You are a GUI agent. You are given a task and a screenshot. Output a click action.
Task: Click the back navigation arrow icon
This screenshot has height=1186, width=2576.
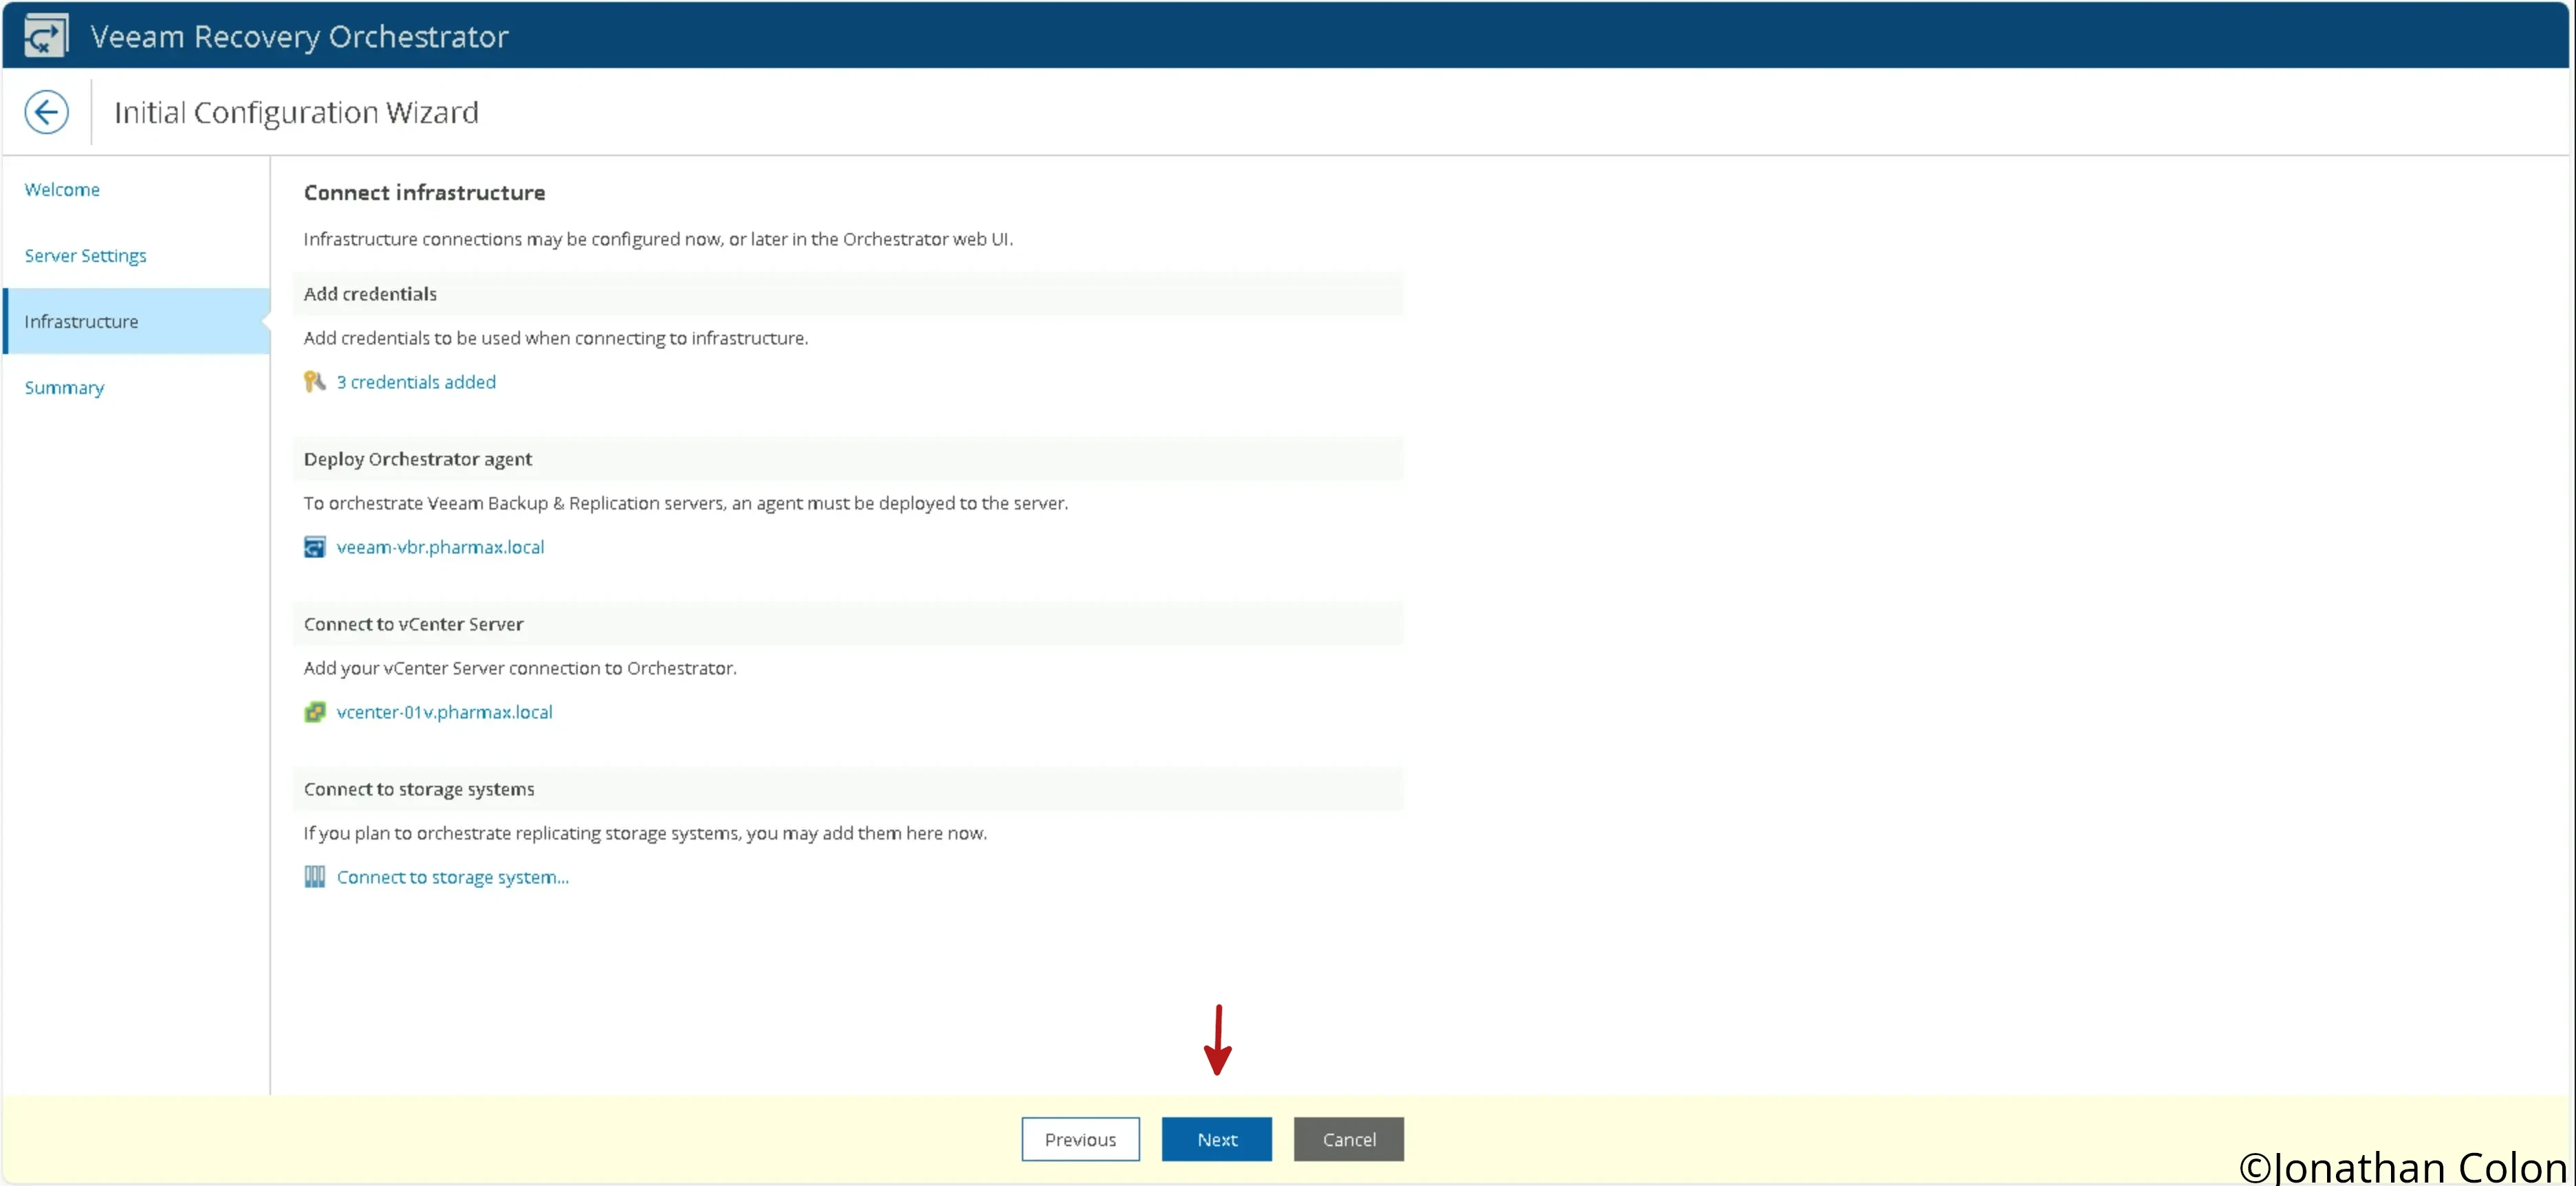[47, 111]
